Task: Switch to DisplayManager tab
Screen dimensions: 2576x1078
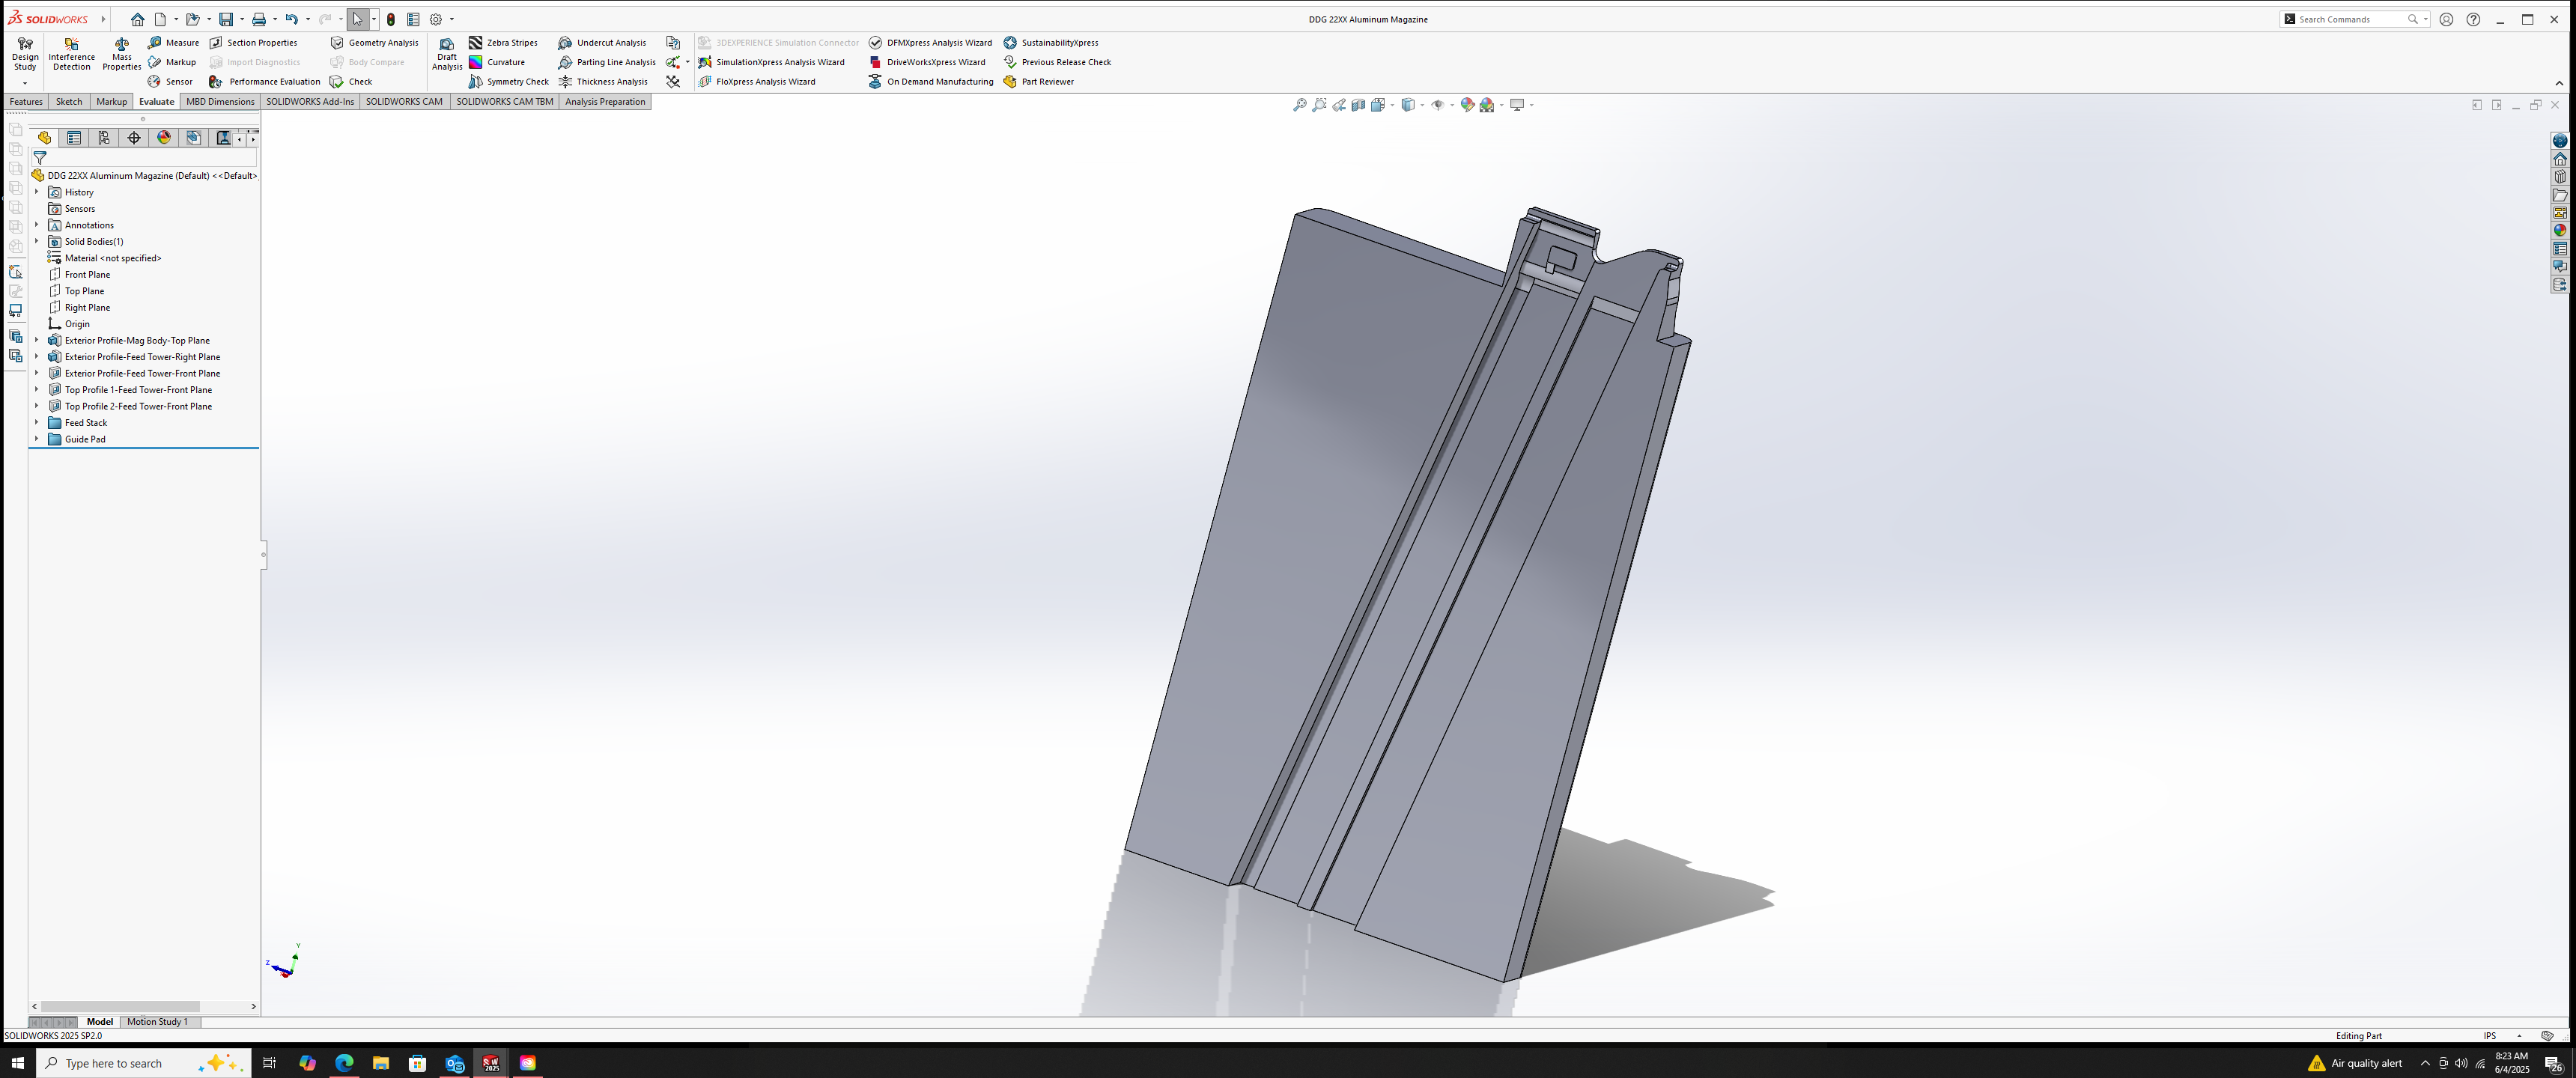Action: coord(164,138)
